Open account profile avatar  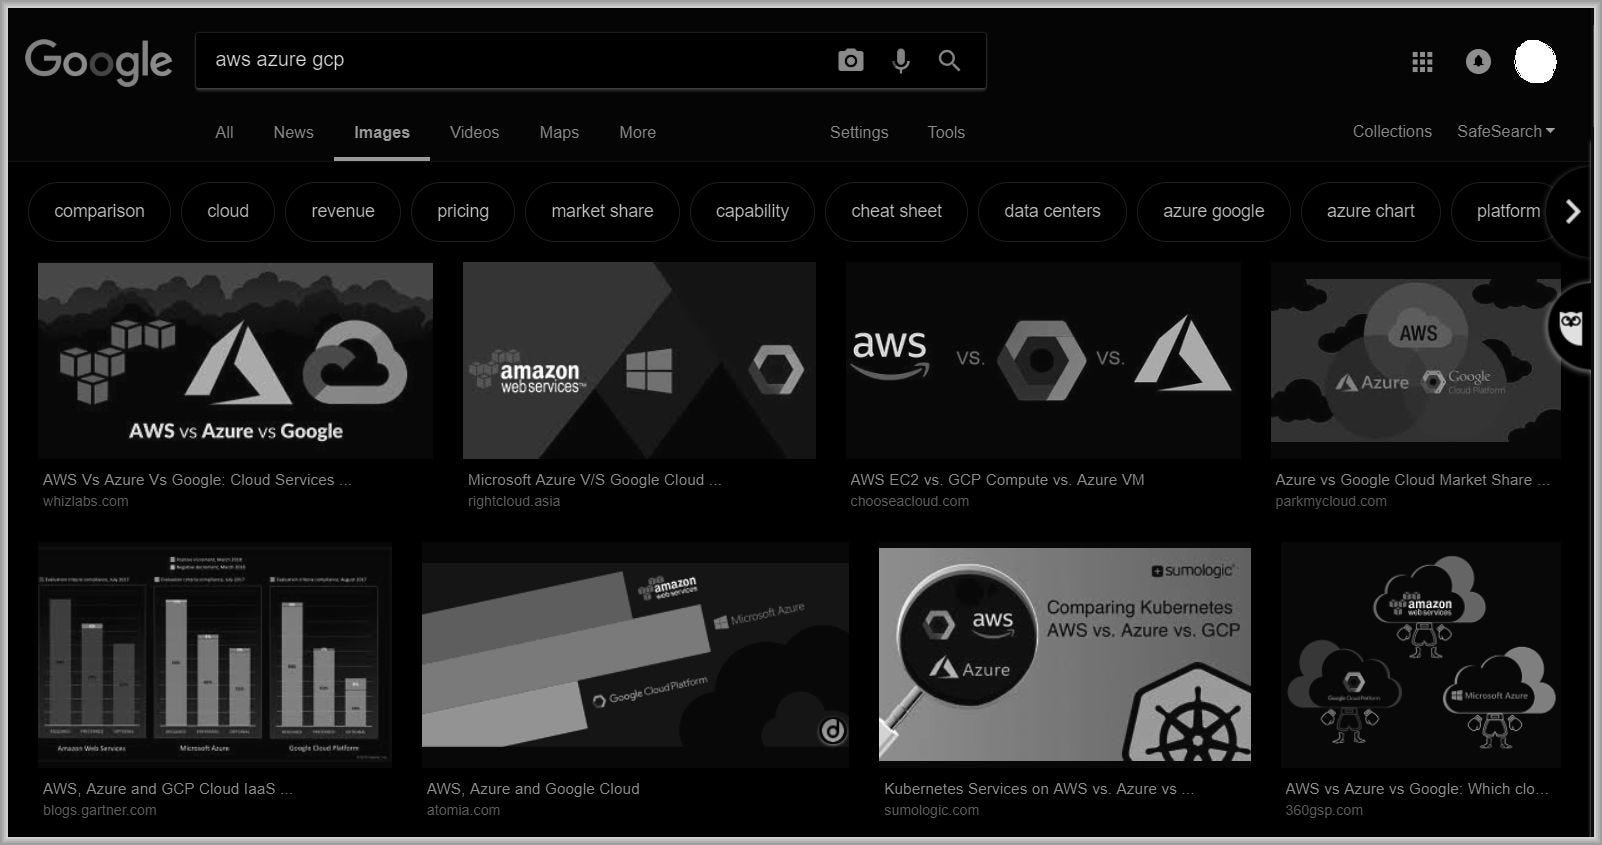click(x=1535, y=62)
